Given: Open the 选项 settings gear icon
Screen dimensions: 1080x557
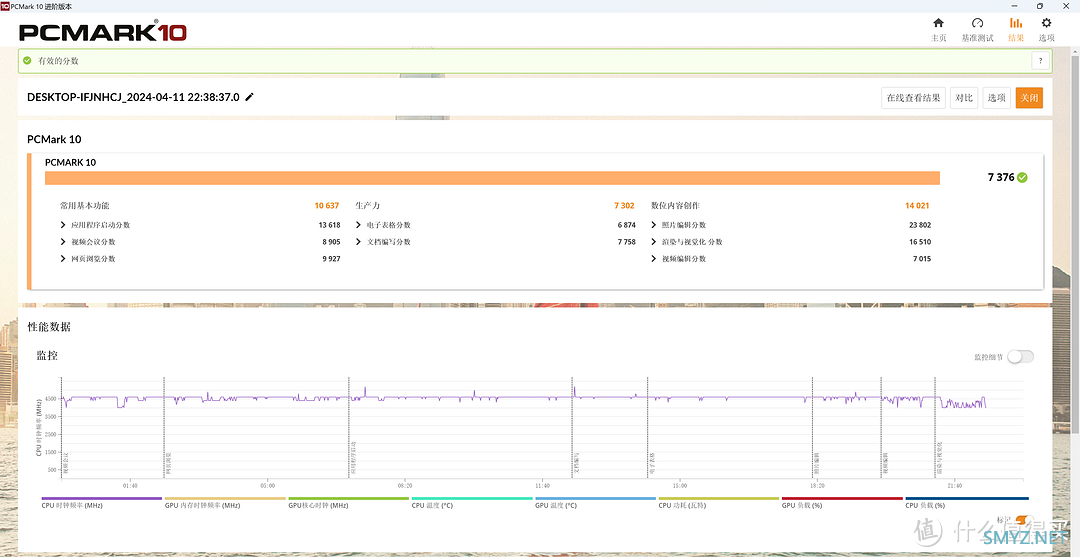Looking at the screenshot, I should point(1046,23).
